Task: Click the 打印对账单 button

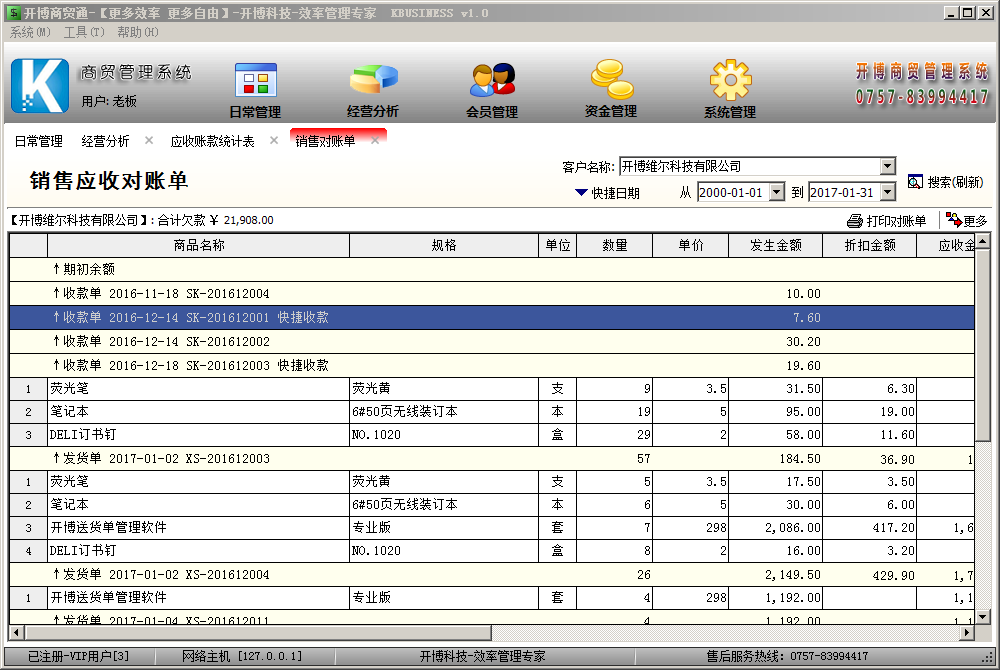Action: point(886,221)
